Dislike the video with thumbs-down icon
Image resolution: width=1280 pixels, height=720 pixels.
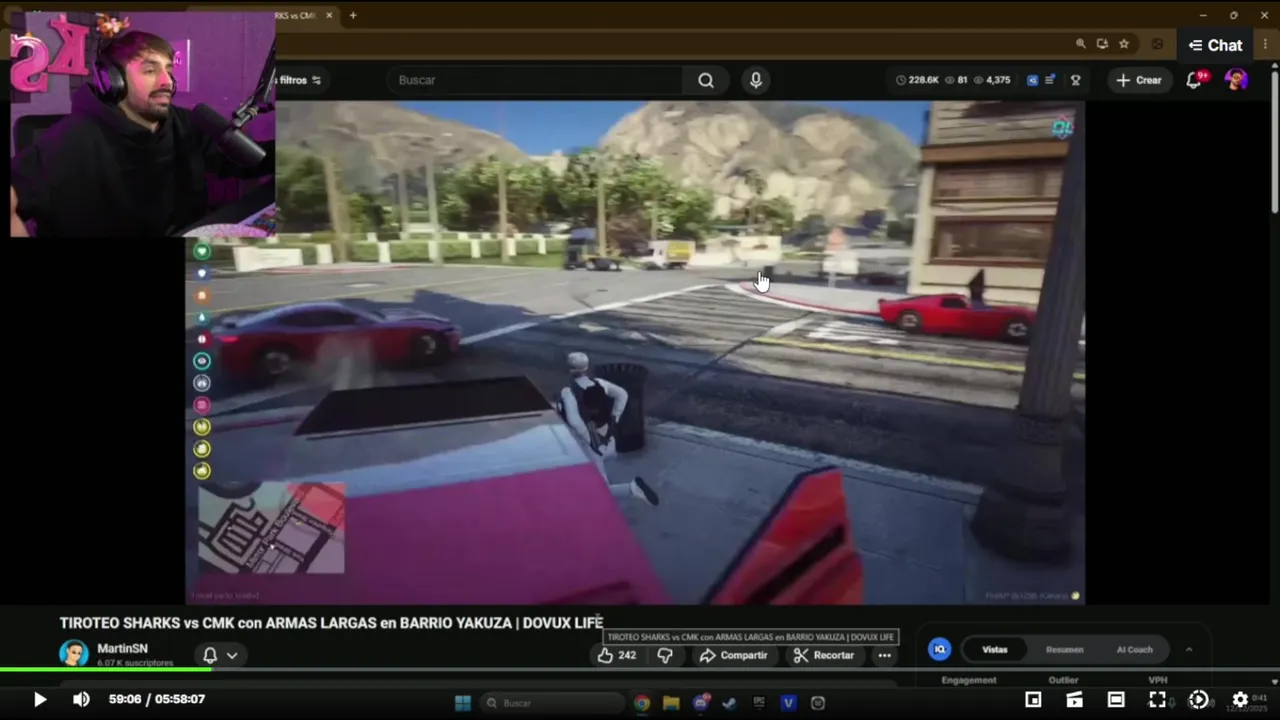(664, 655)
